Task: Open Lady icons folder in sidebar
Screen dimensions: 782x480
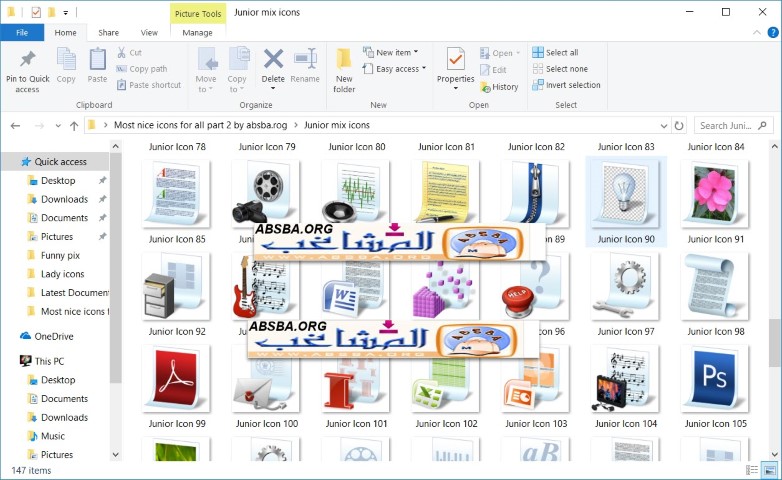Action: (x=62, y=274)
